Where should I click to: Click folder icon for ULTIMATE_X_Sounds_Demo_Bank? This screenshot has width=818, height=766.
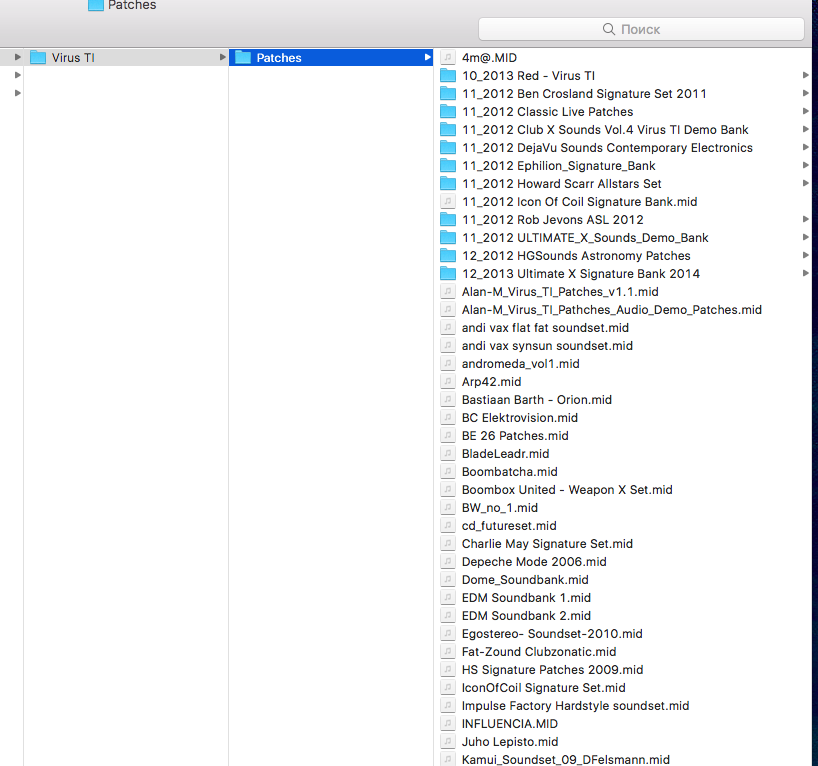pyautogui.click(x=448, y=237)
